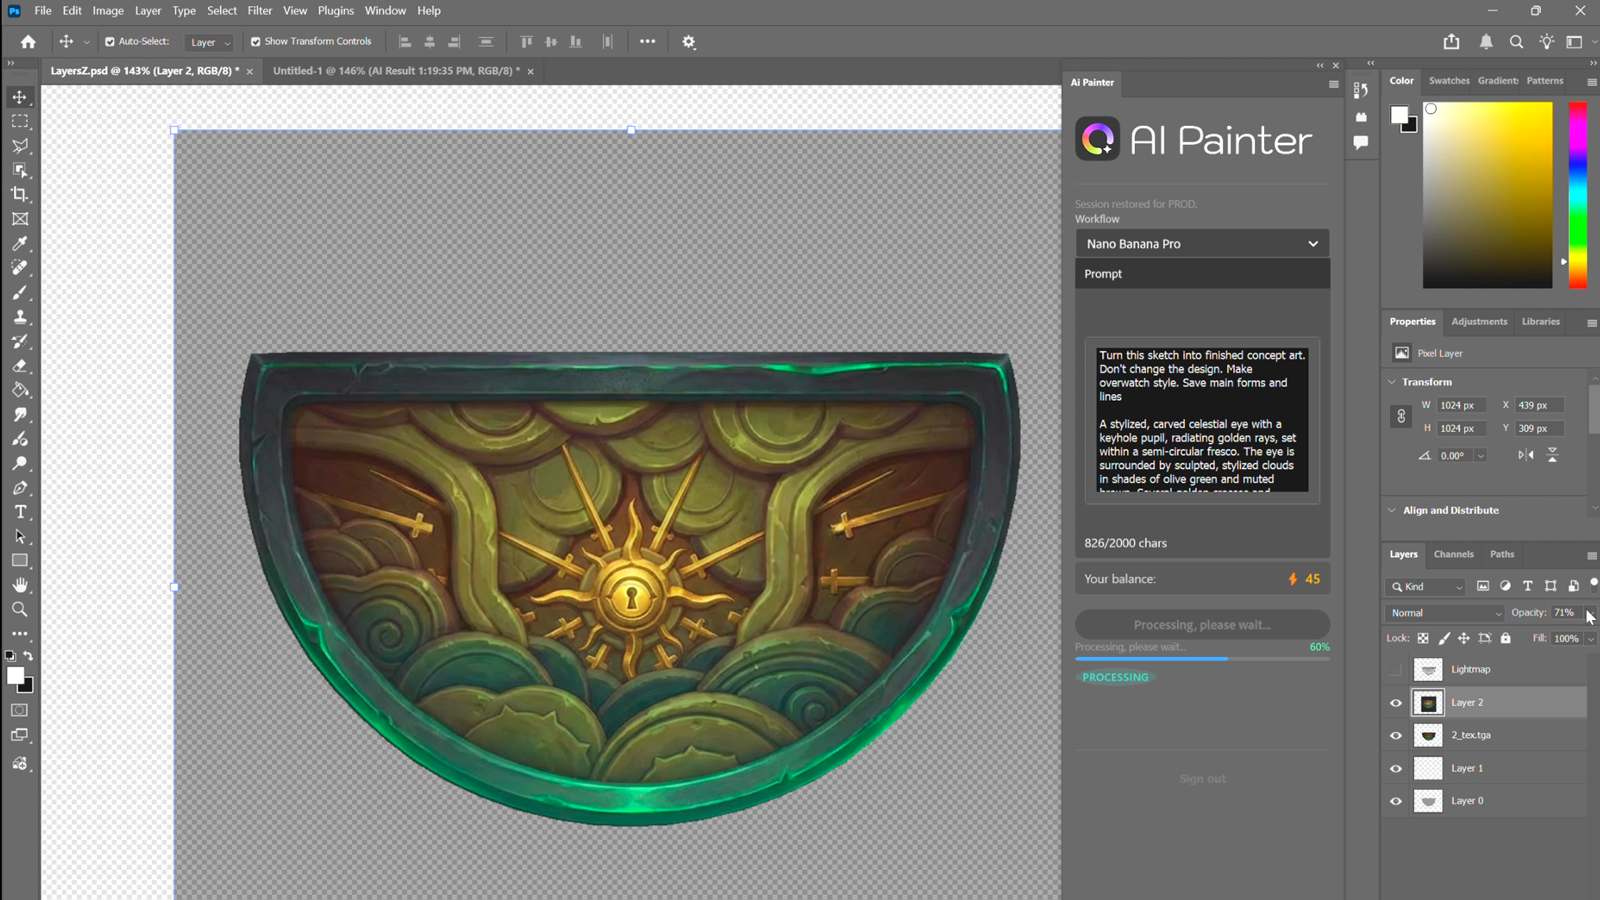Viewport: 1600px width, 900px height.
Task: Hide Layer 1 visibility eye
Action: [1396, 769]
